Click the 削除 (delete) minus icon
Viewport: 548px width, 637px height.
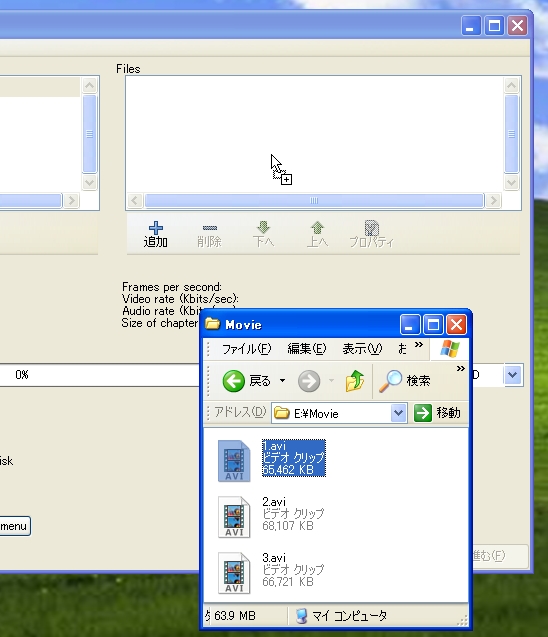point(210,228)
